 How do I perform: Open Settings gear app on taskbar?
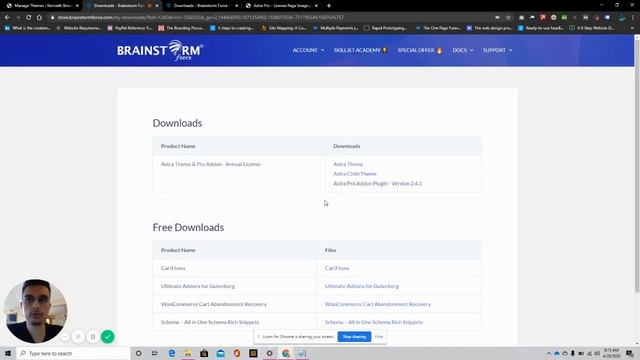(269, 353)
